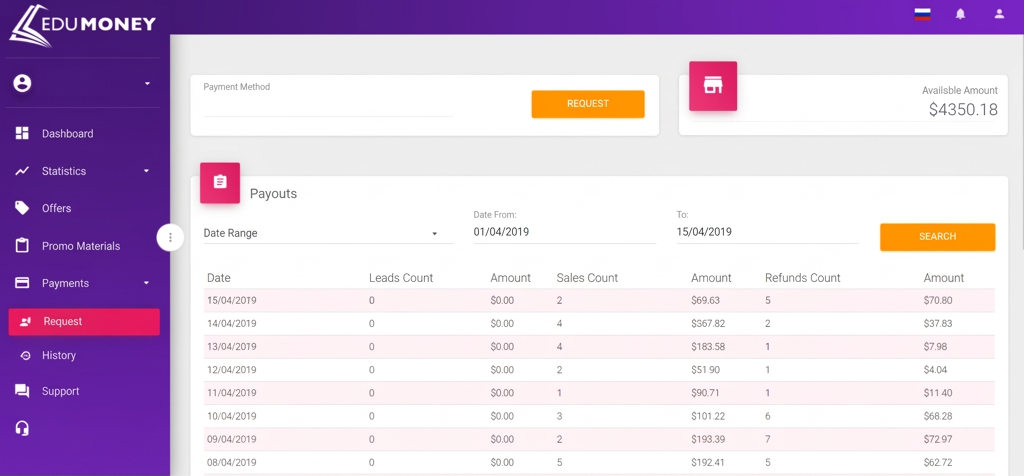1024x476 pixels.
Task: Click the Request menu item icon
Action: pos(25,322)
